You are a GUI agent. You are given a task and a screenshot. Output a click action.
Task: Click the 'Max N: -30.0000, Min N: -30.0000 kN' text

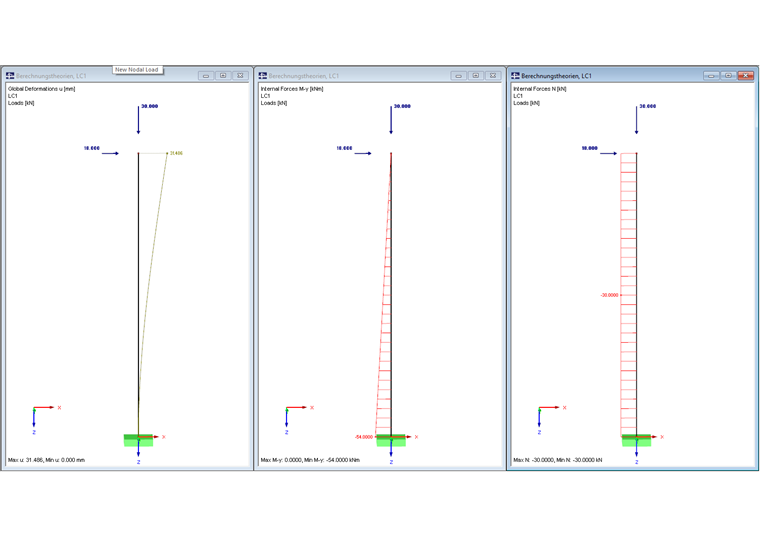tap(558, 460)
